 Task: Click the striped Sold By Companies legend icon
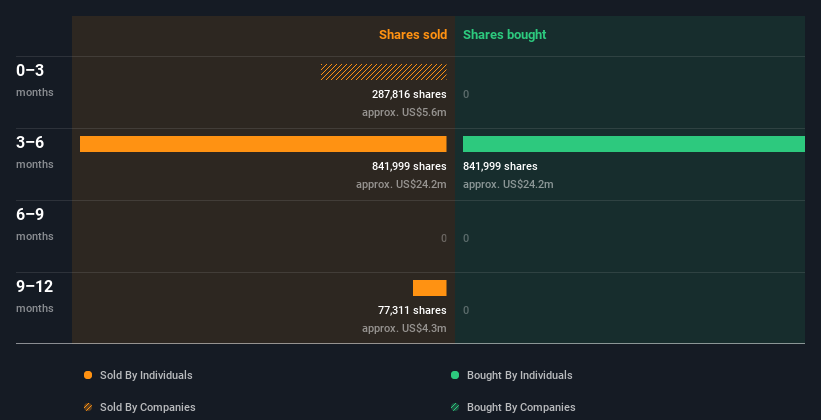[x=88, y=407]
